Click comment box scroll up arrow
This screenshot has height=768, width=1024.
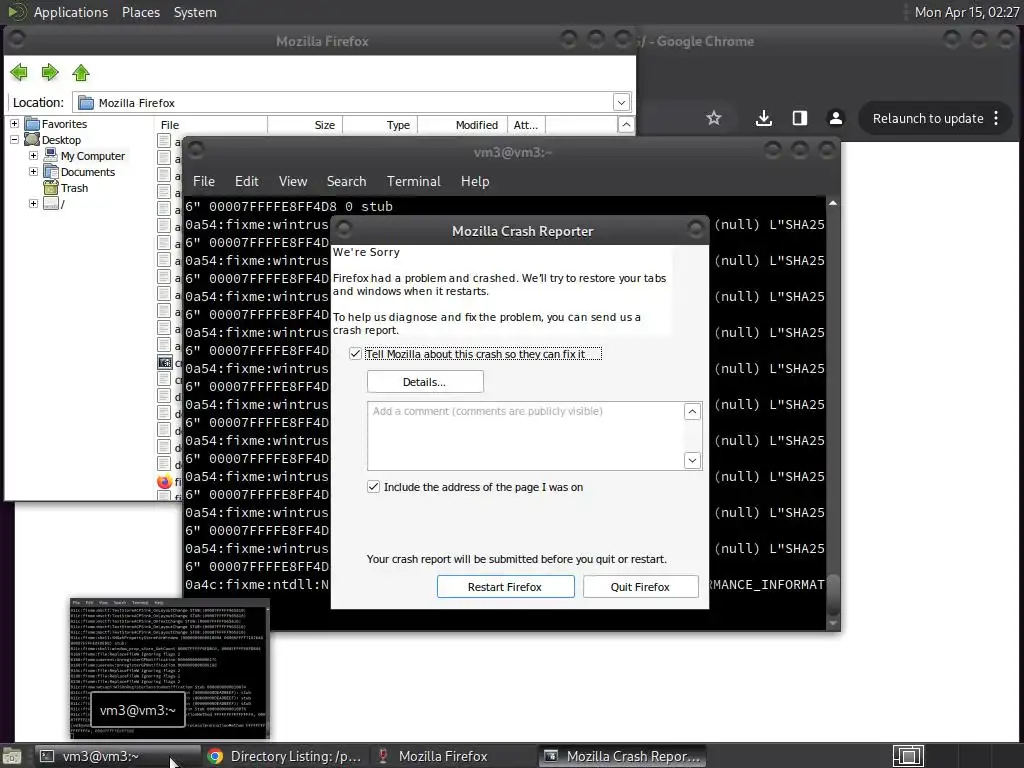tap(692, 411)
